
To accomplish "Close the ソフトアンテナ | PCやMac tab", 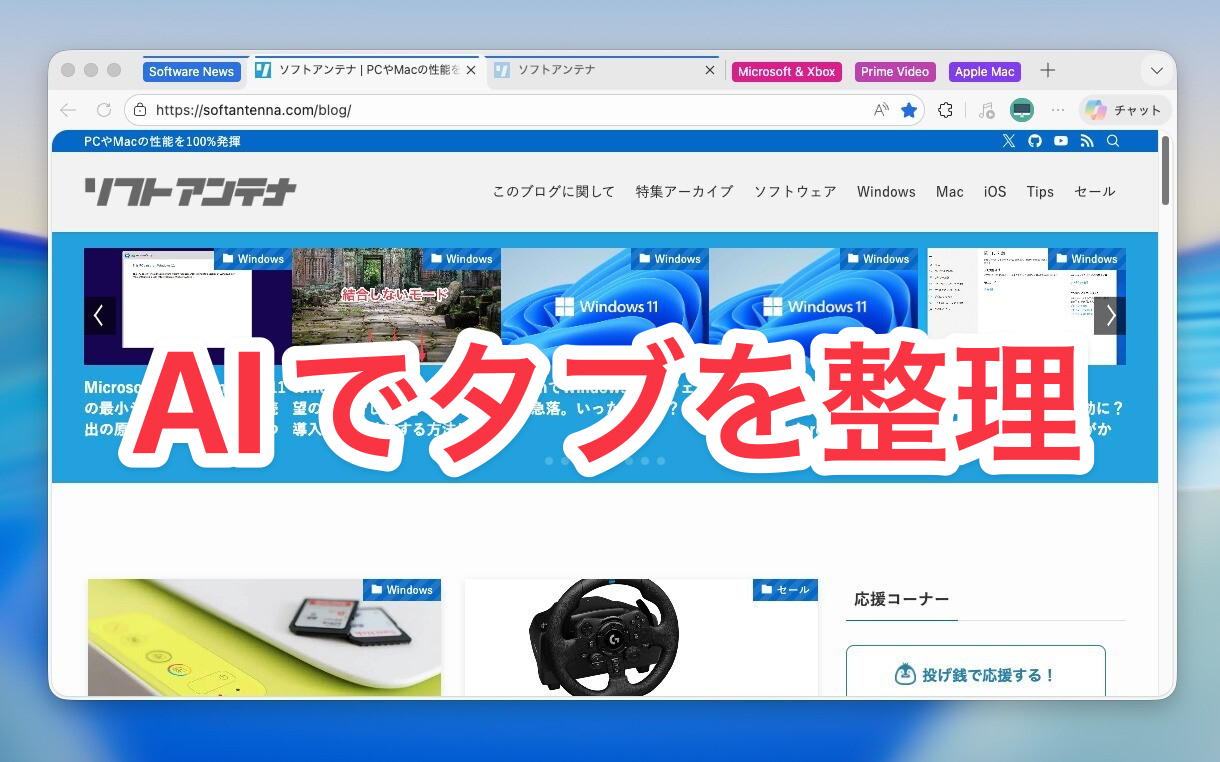I will [471, 71].
